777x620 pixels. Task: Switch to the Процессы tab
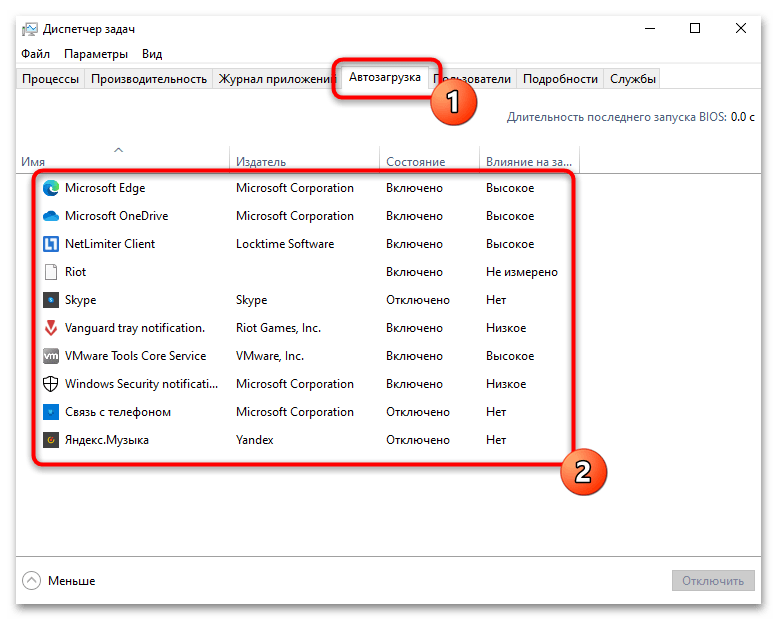(x=50, y=79)
